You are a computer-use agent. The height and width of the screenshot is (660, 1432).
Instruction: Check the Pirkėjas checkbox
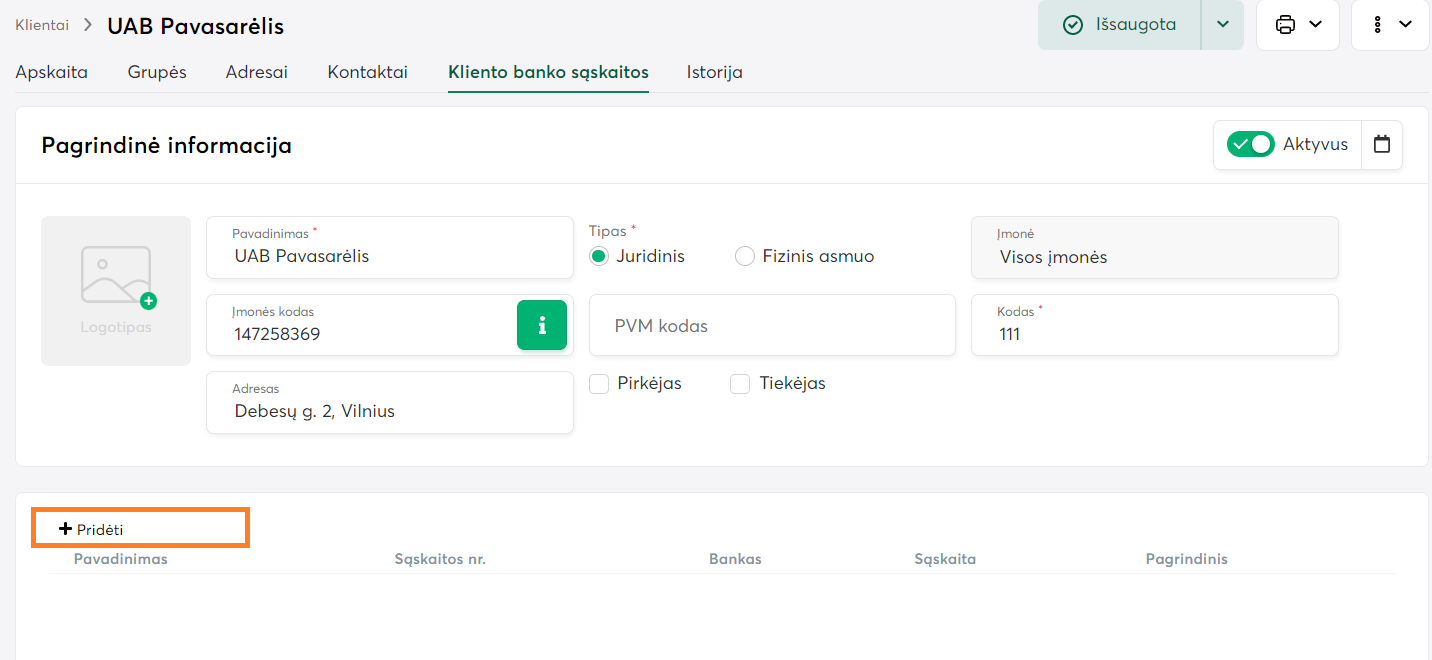pyautogui.click(x=599, y=384)
